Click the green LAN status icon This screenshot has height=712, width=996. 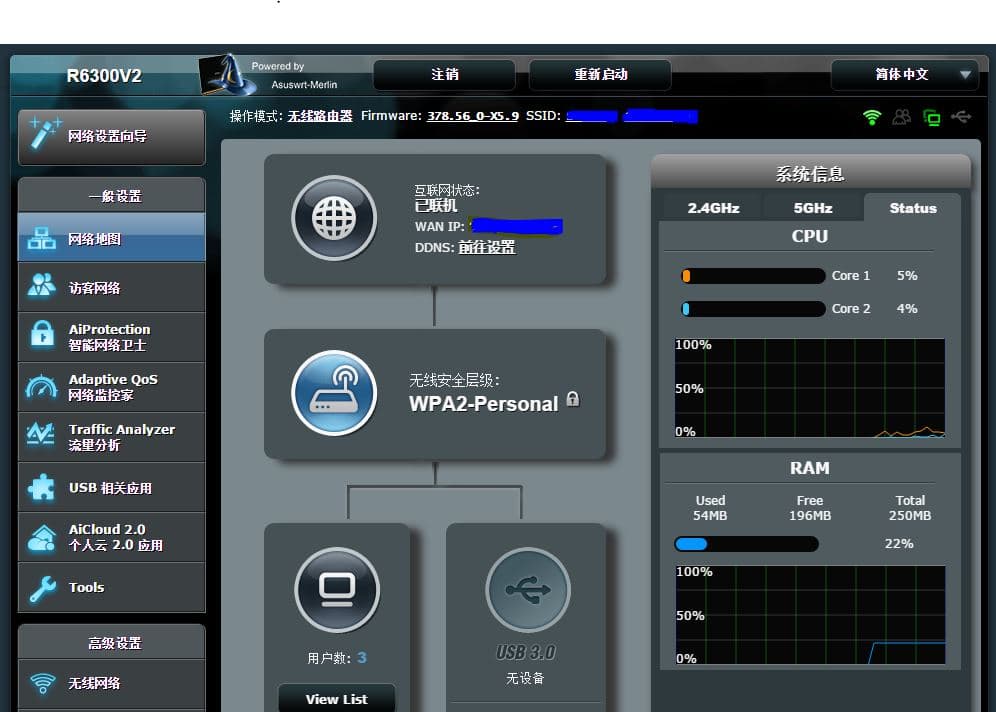[932, 118]
